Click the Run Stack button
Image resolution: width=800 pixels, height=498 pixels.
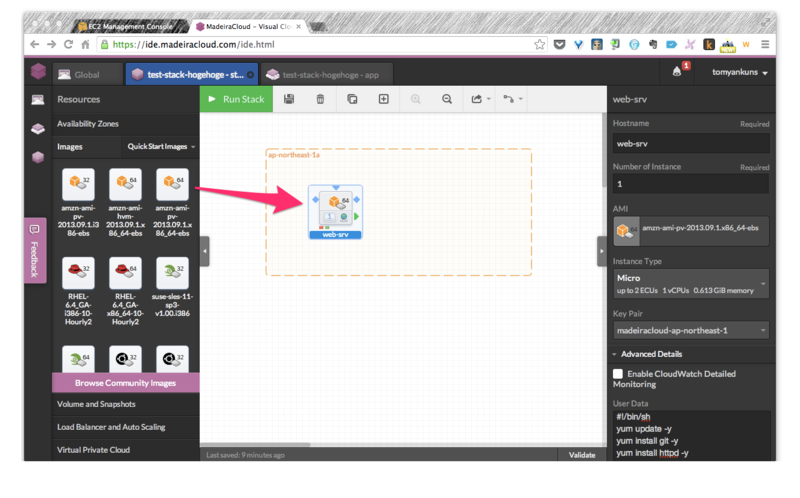click(236, 99)
